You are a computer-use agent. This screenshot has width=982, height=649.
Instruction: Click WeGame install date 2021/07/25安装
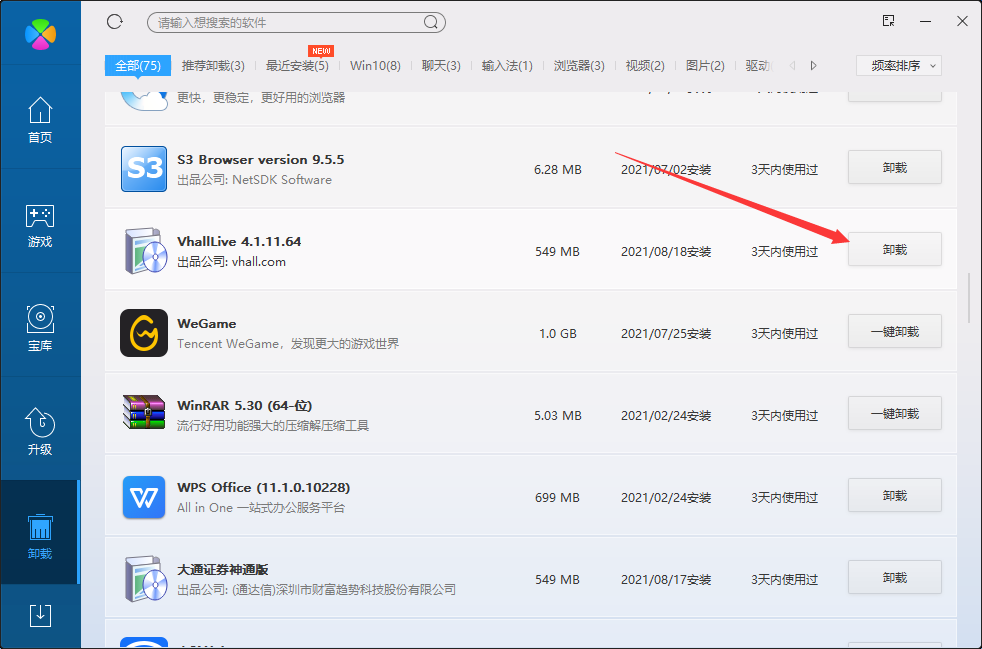pyautogui.click(x=666, y=334)
